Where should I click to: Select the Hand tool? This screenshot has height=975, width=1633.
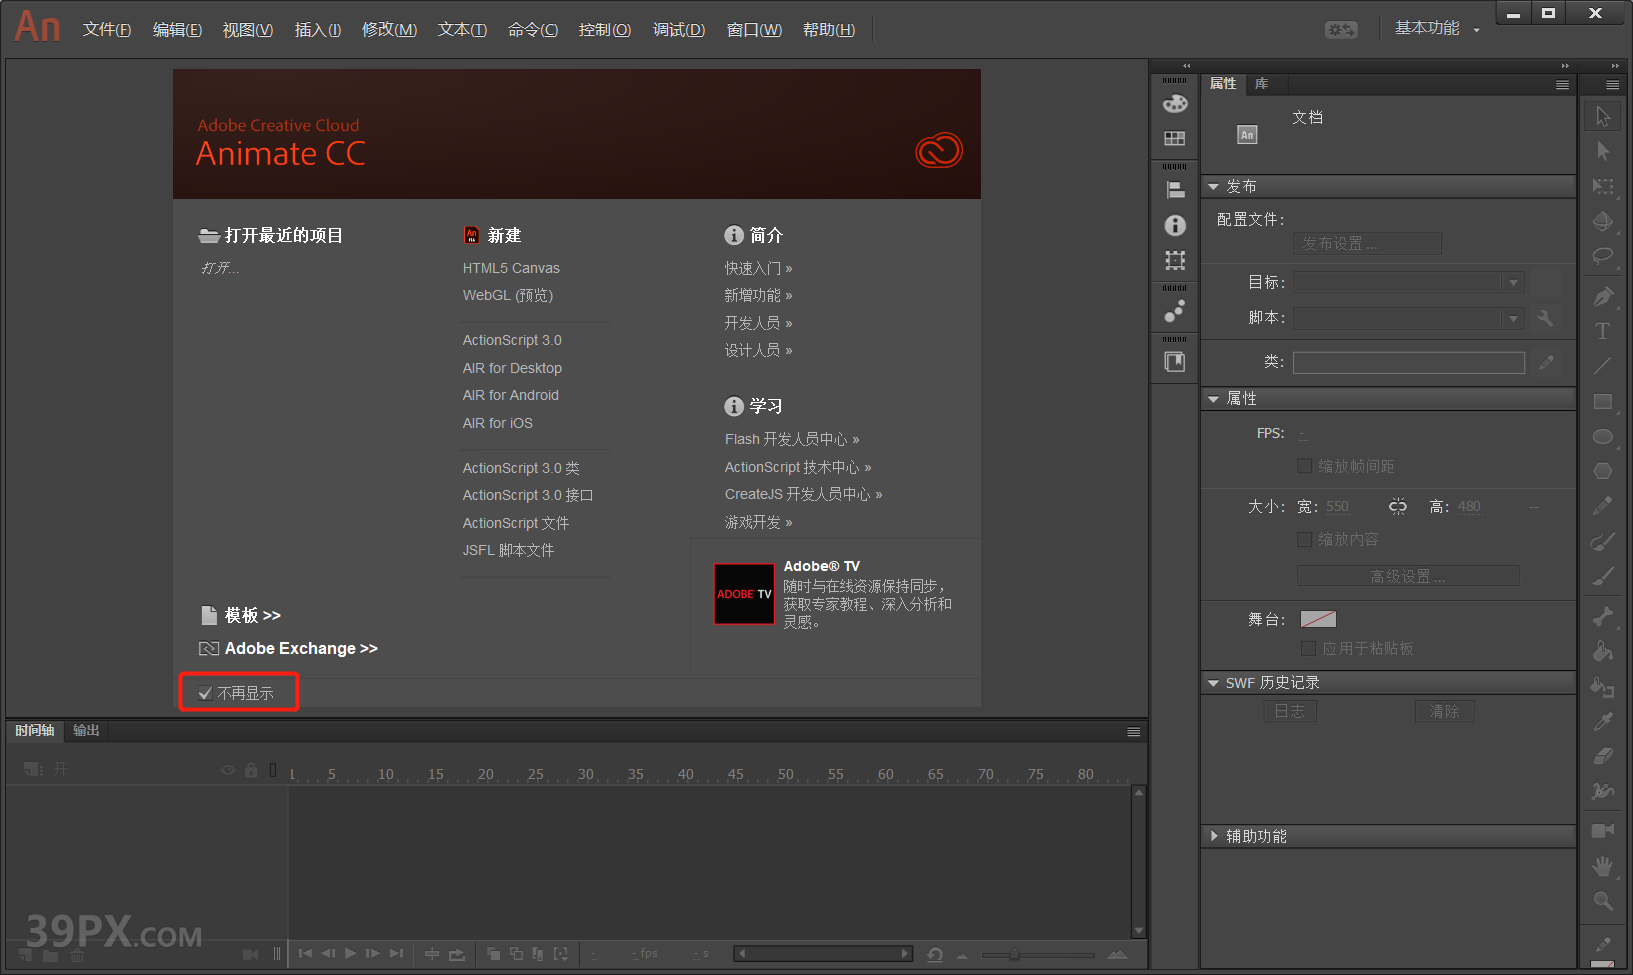click(1603, 866)
